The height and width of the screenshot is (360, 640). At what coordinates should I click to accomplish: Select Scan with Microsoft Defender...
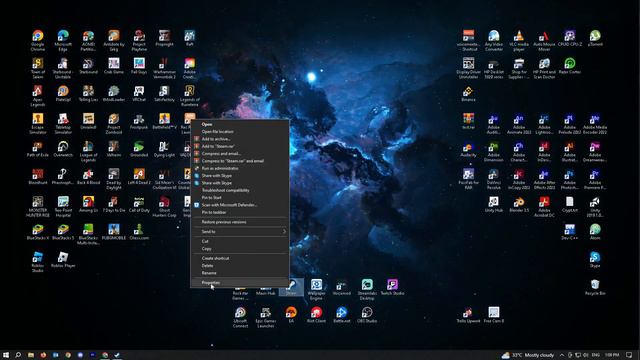(x=240, y=205)
